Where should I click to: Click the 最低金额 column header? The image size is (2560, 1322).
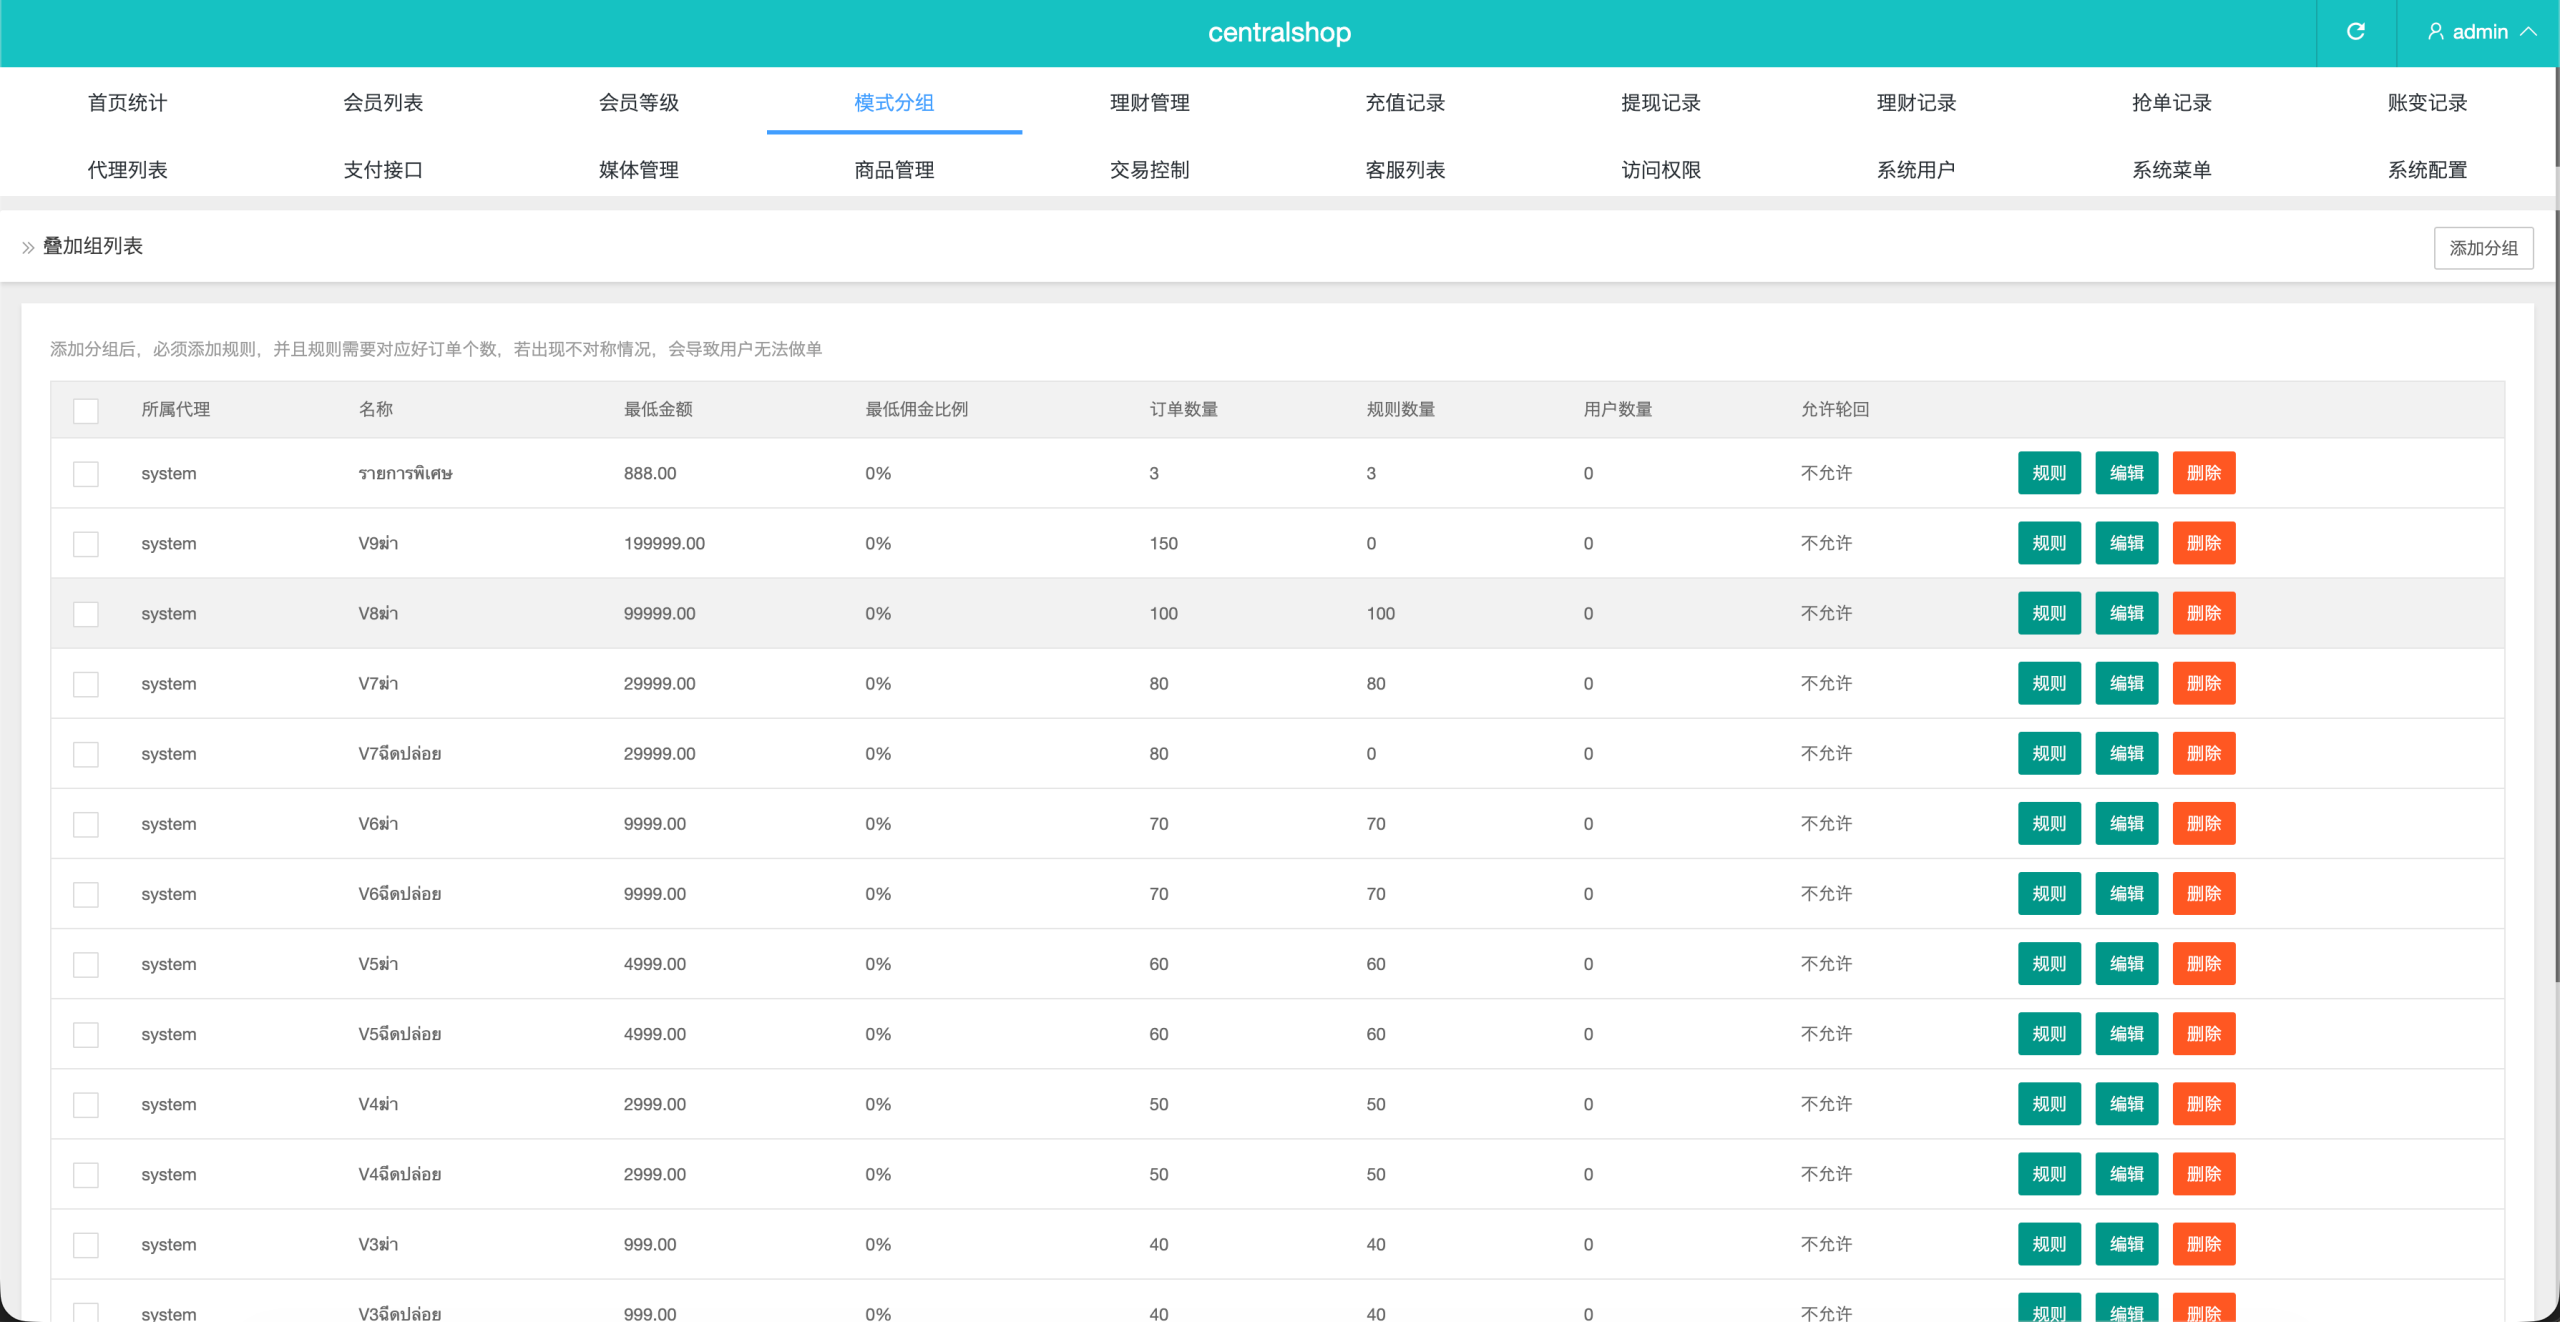pyautogui.click(x=658, y=410)
